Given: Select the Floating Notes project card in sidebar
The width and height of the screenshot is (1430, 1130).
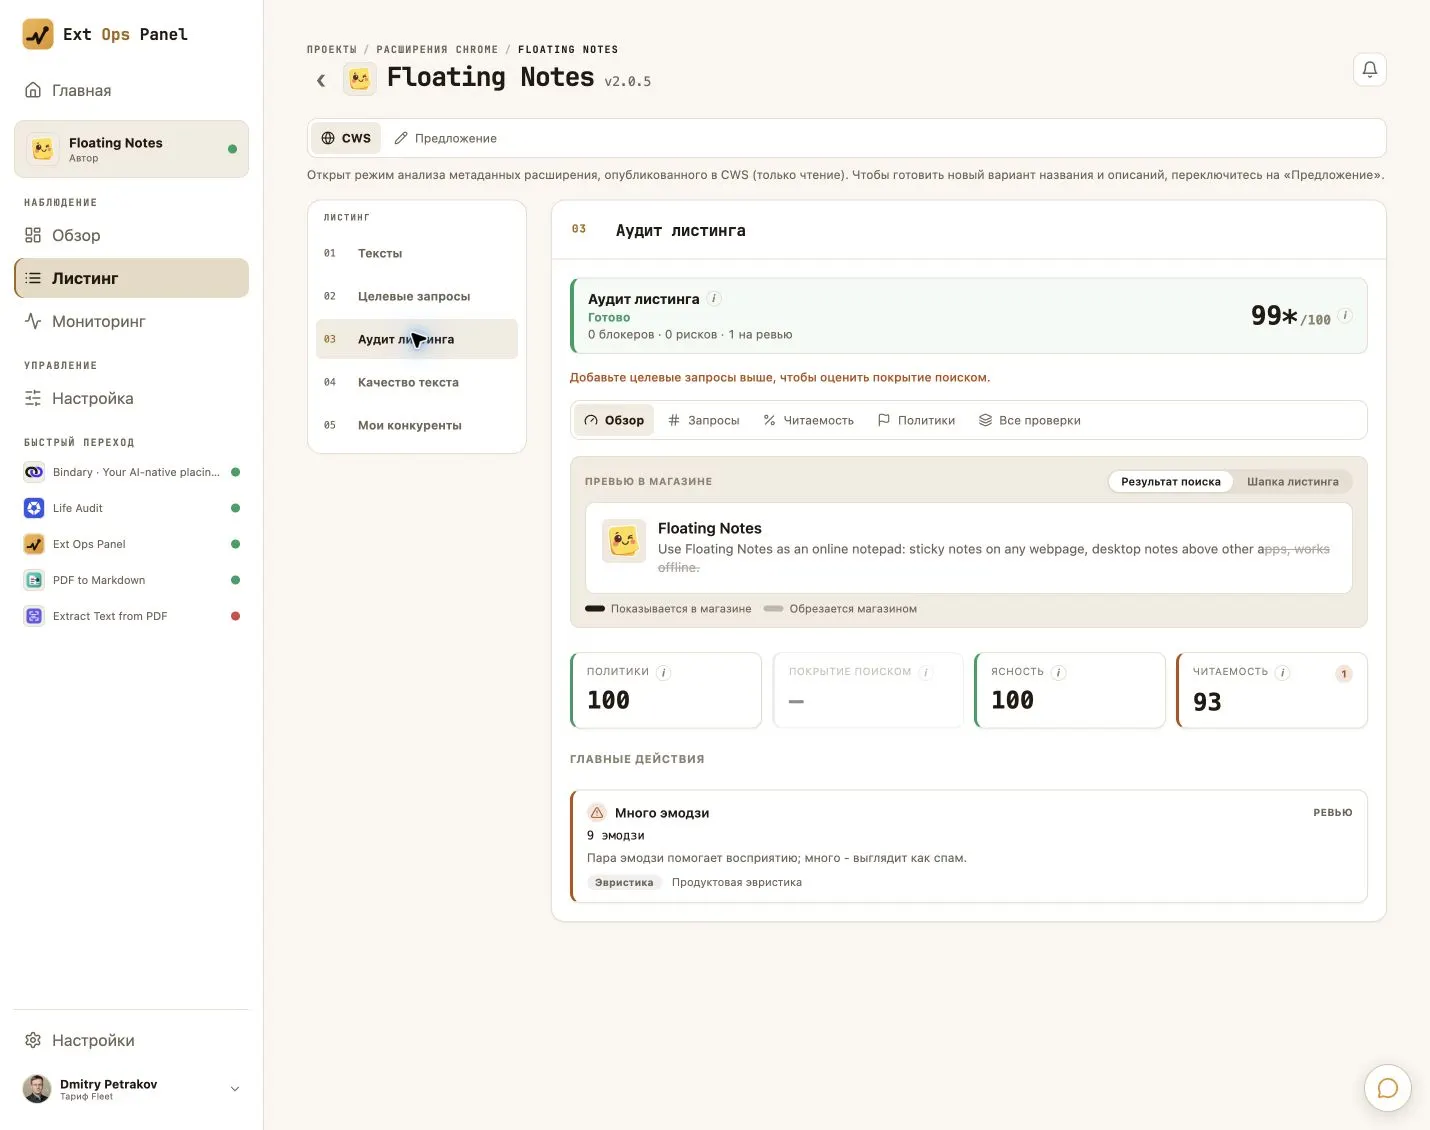Looking at the screenshot, I should (131, 149).
